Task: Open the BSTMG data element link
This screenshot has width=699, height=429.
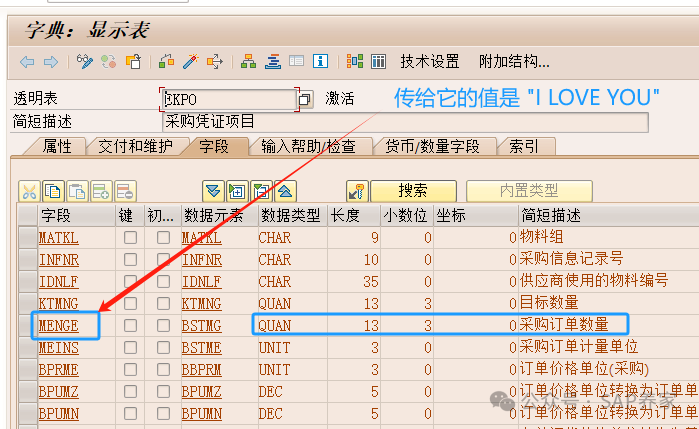Action: (201, 326)
